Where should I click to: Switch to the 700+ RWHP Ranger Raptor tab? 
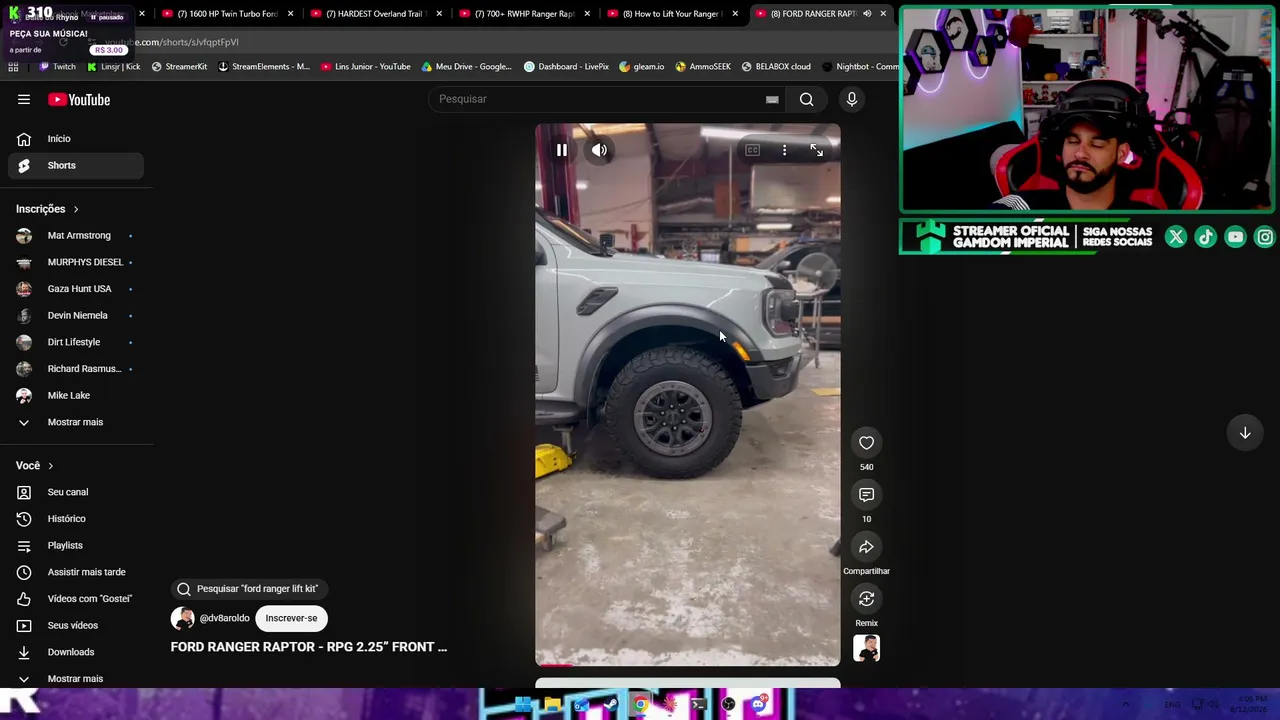pos(524,14)
